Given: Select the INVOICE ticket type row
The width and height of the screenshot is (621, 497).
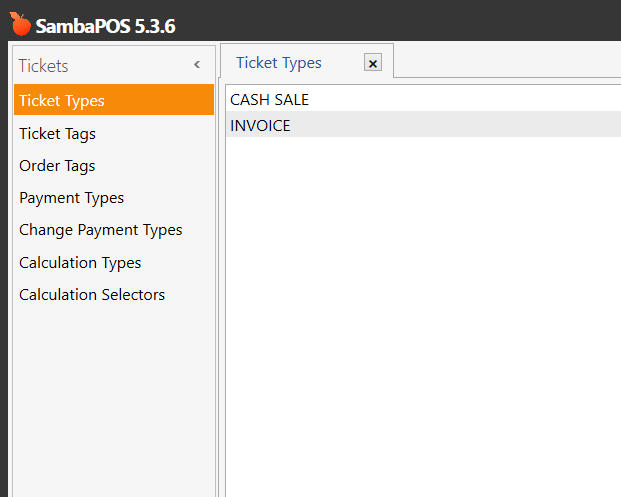Looking at the screenshot, I should click(x=423, y=125).
